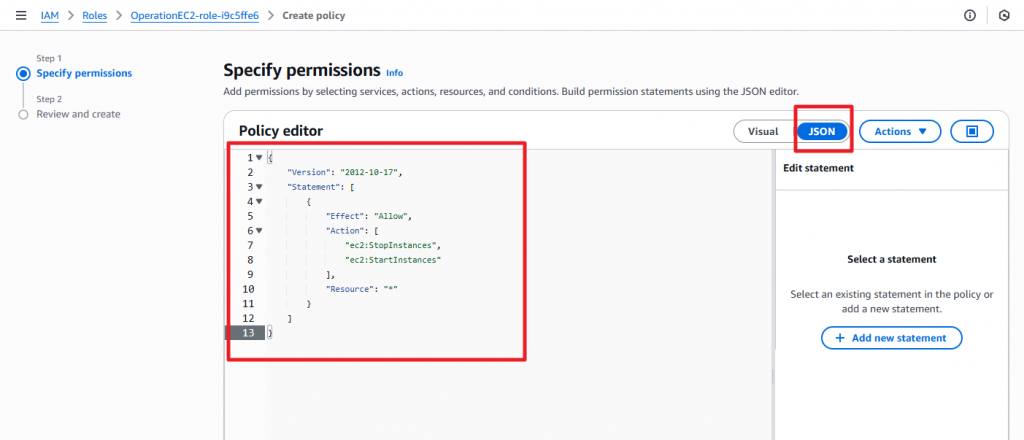Open the Roles breadcrumb link
Screen dimensions: 1024x440
(98, 16)
